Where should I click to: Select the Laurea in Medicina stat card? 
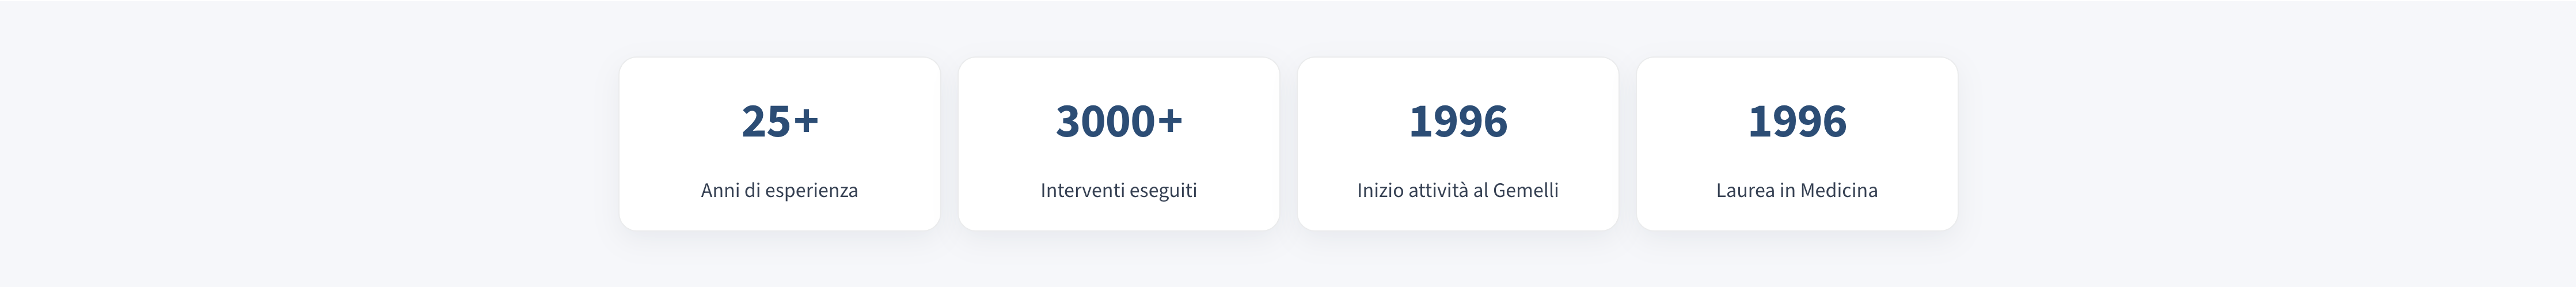coord(1796,155)
